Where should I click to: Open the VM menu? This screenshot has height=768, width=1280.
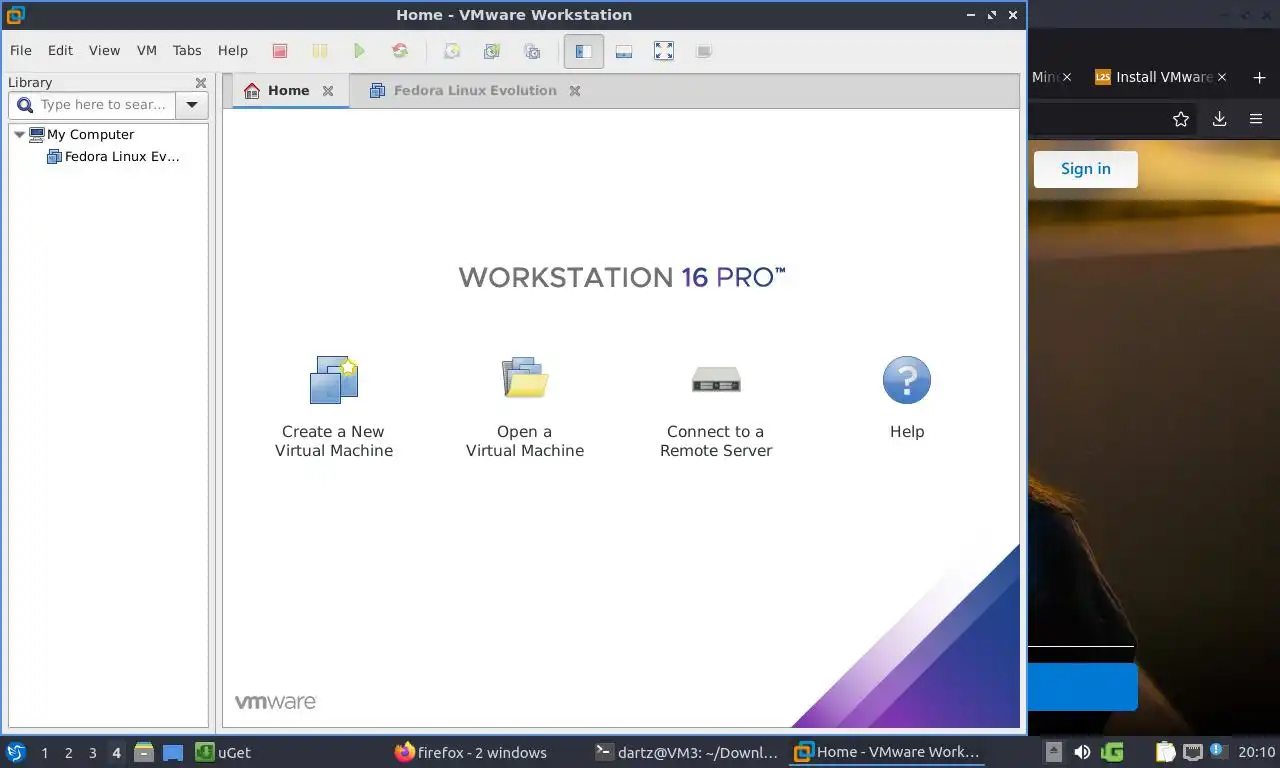tap(147, 51)
